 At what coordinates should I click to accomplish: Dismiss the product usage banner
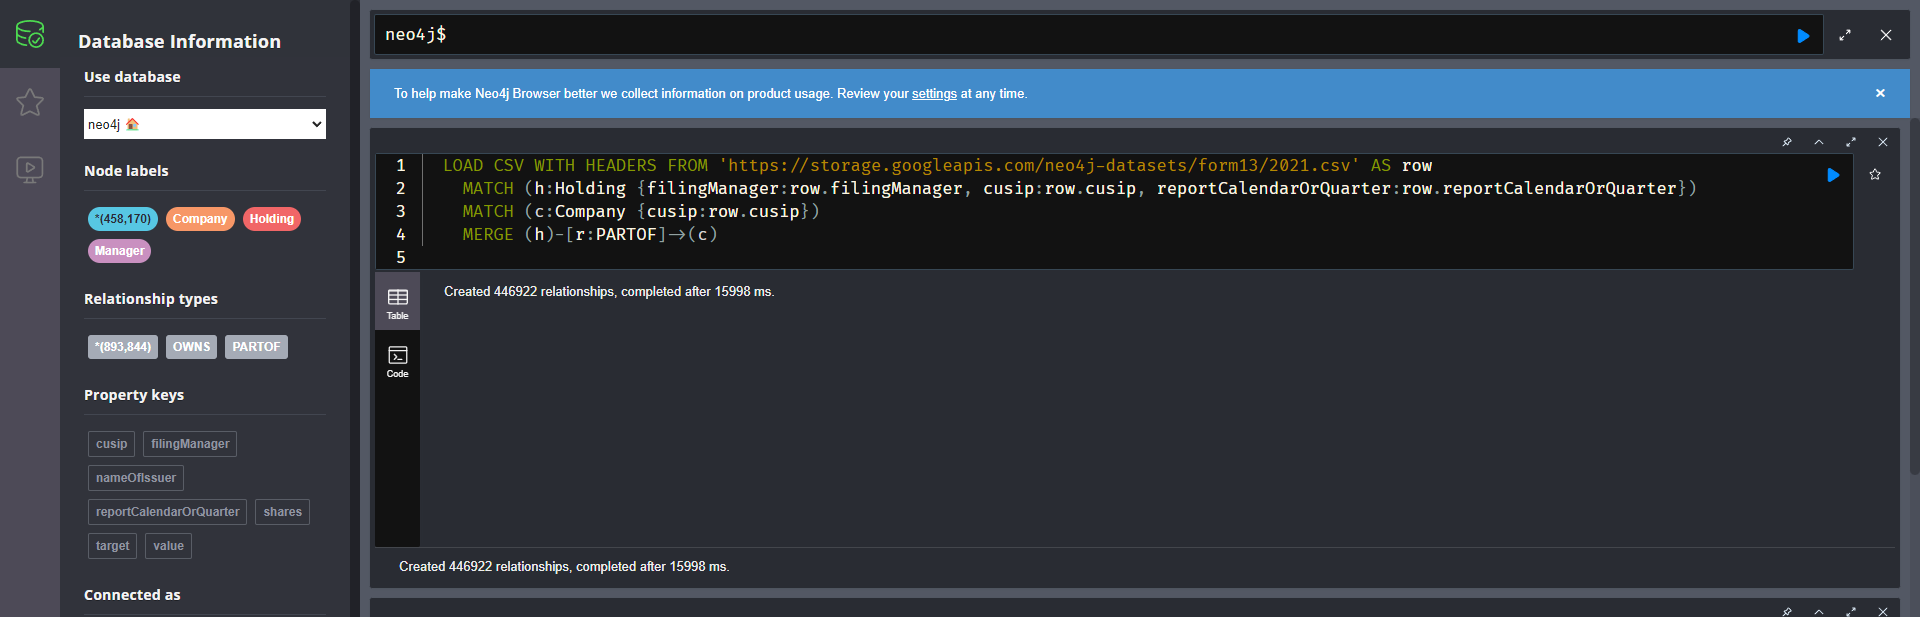tap(1880, 93)
